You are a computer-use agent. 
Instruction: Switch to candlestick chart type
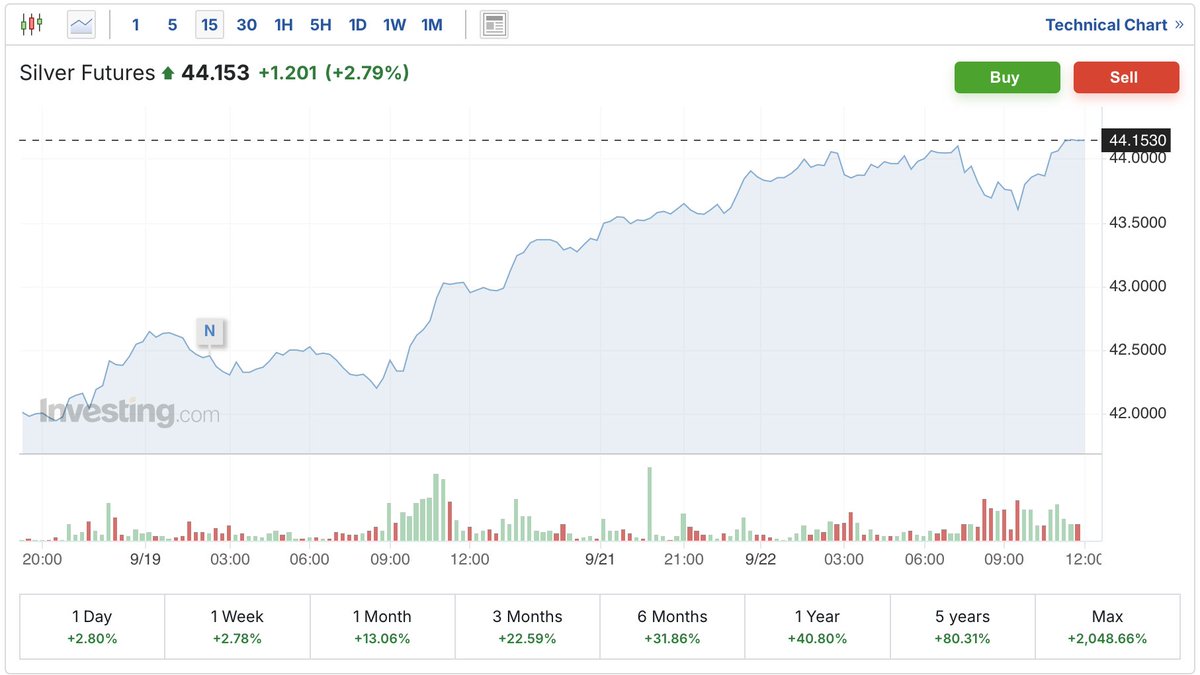(x=32, y=24)
